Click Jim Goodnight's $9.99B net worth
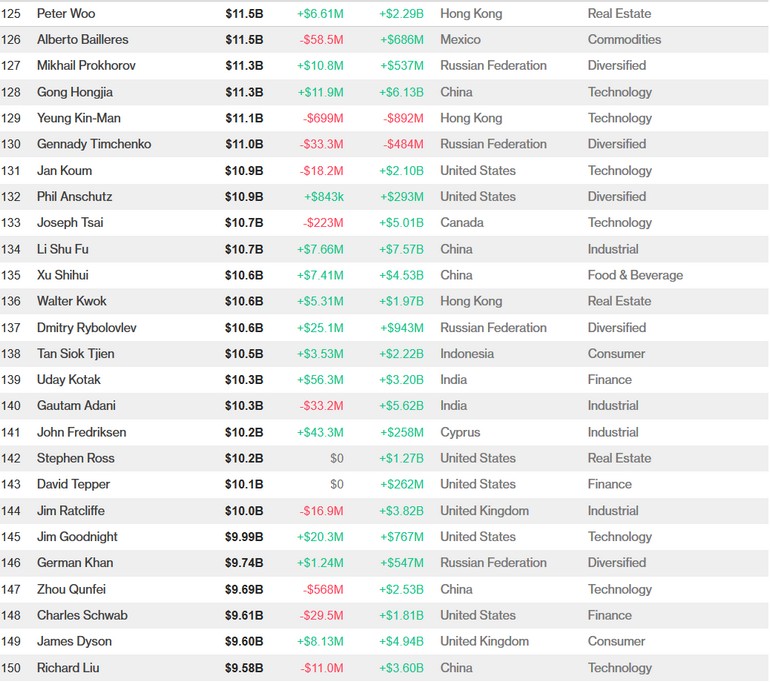 click(243, 537)
